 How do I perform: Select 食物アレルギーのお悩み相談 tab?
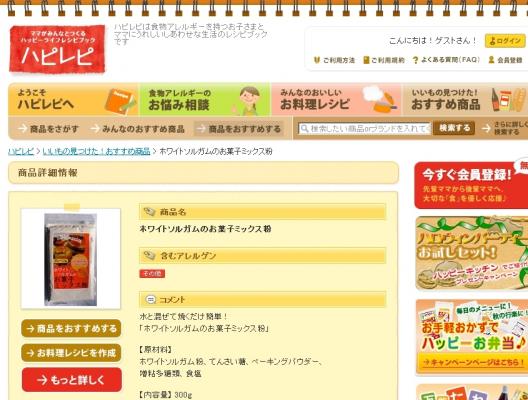(205, 100)
